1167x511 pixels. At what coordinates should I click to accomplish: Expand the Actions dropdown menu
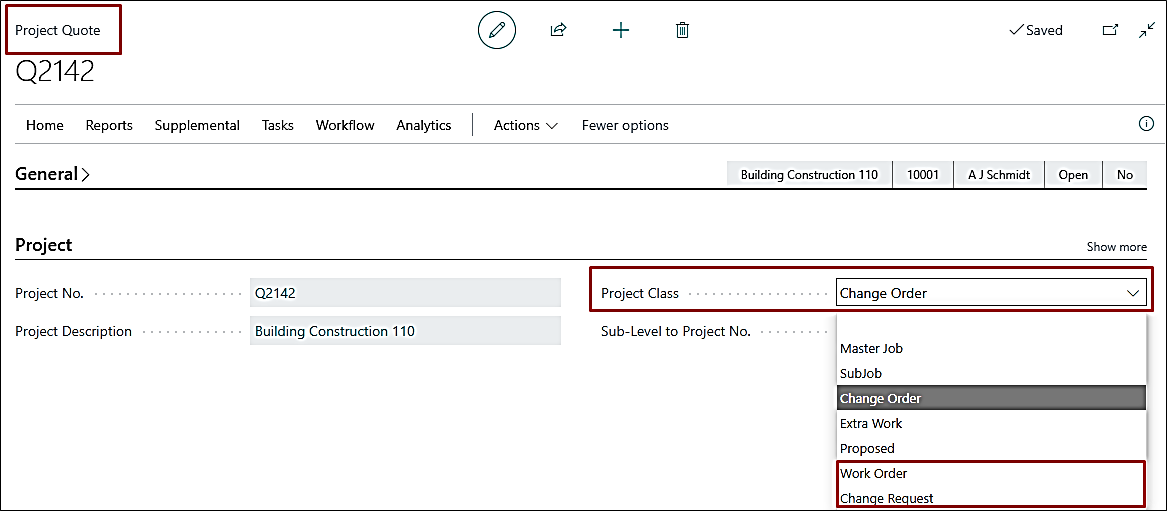click(526, 125)
